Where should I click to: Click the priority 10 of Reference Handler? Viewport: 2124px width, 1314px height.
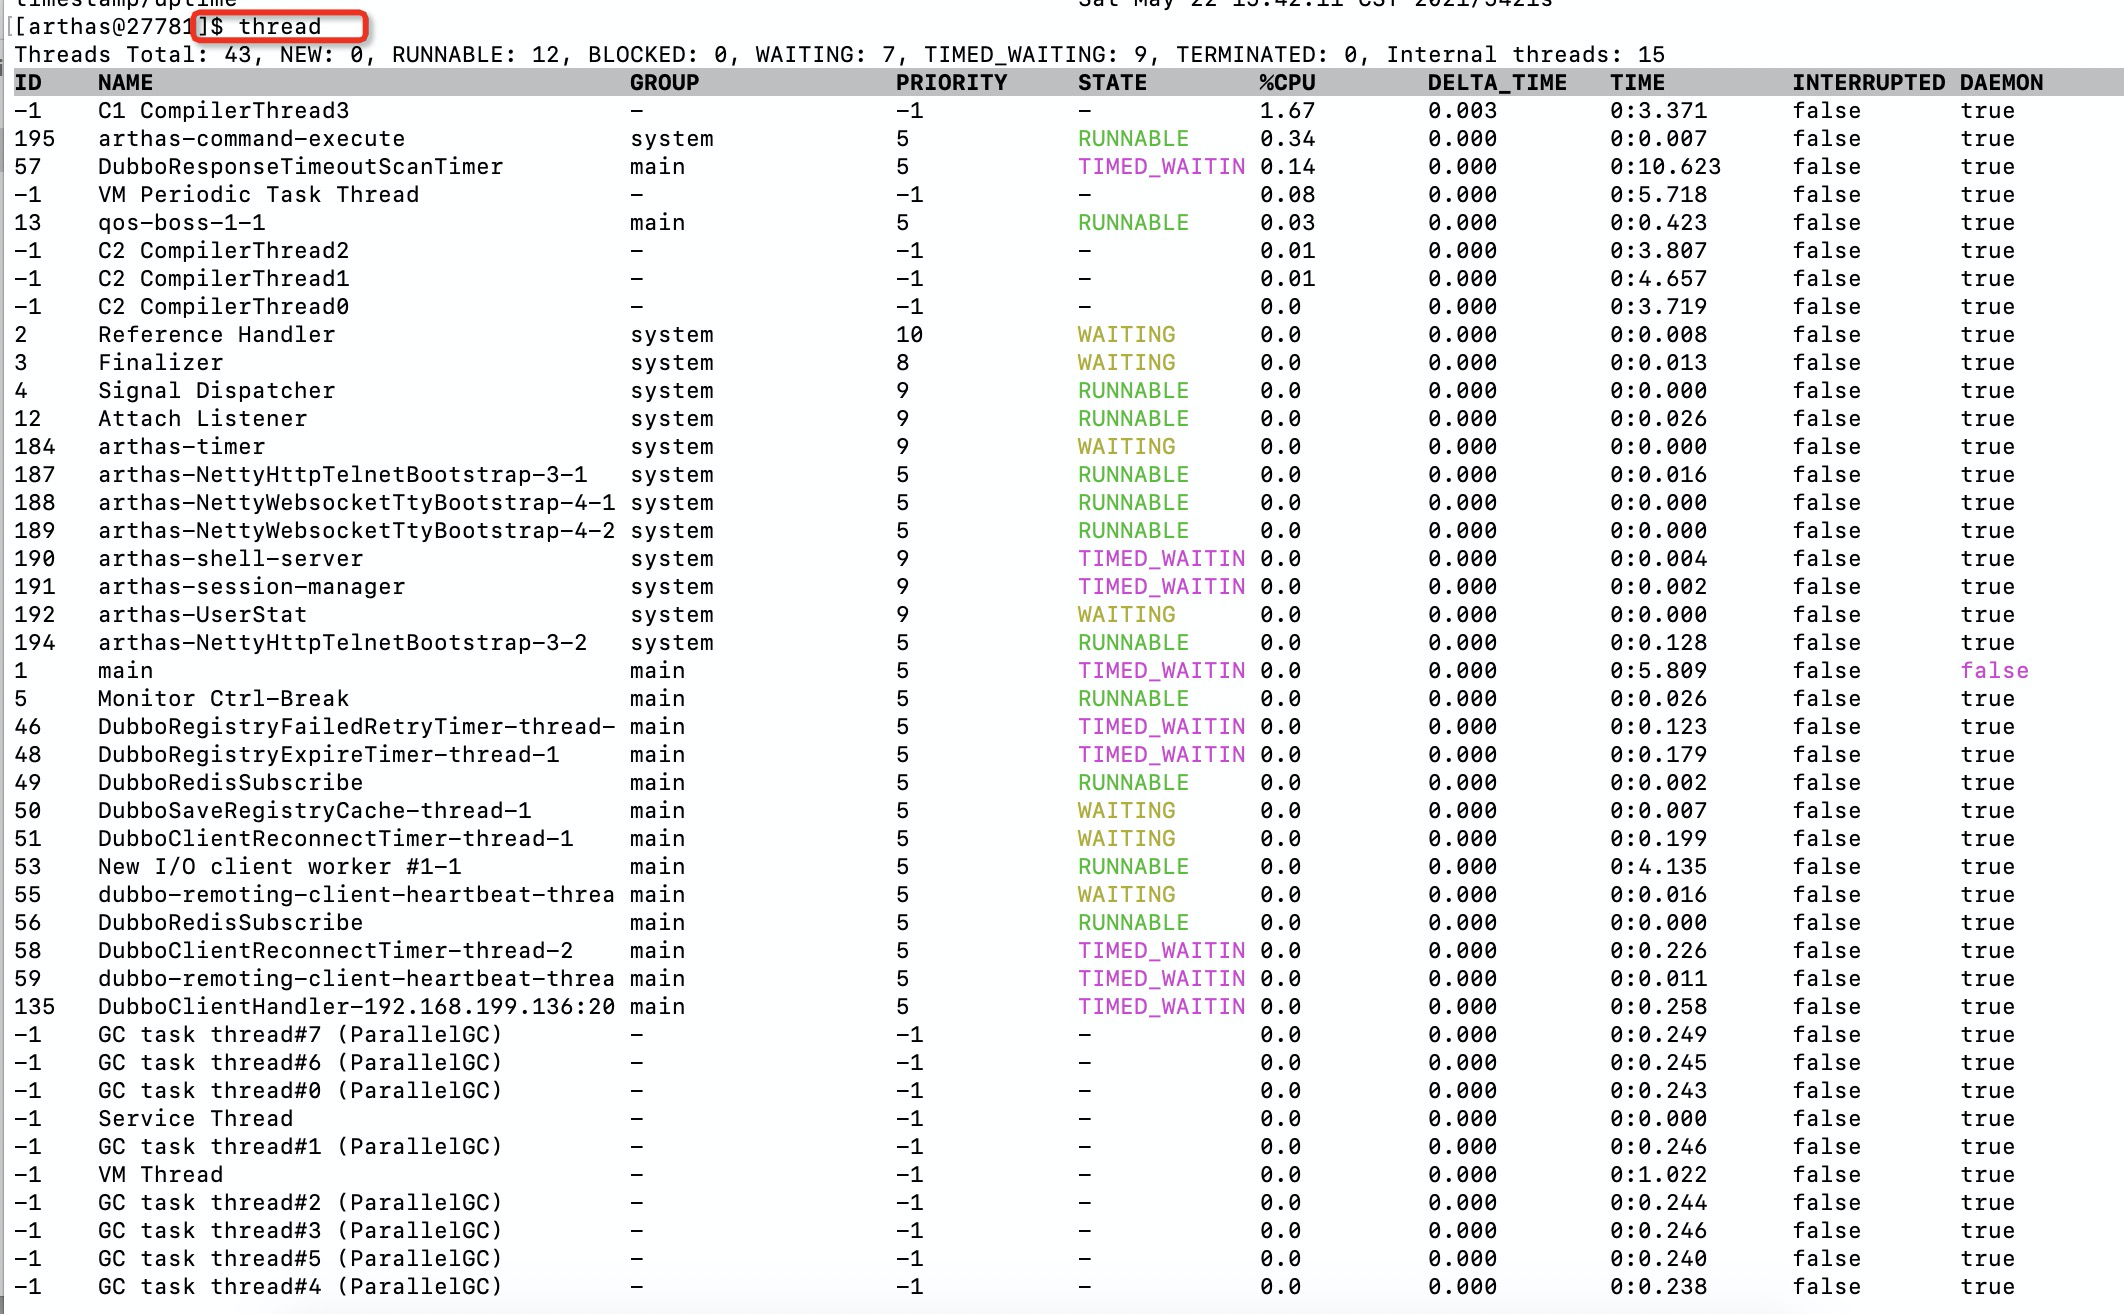[x=909, y=334]
